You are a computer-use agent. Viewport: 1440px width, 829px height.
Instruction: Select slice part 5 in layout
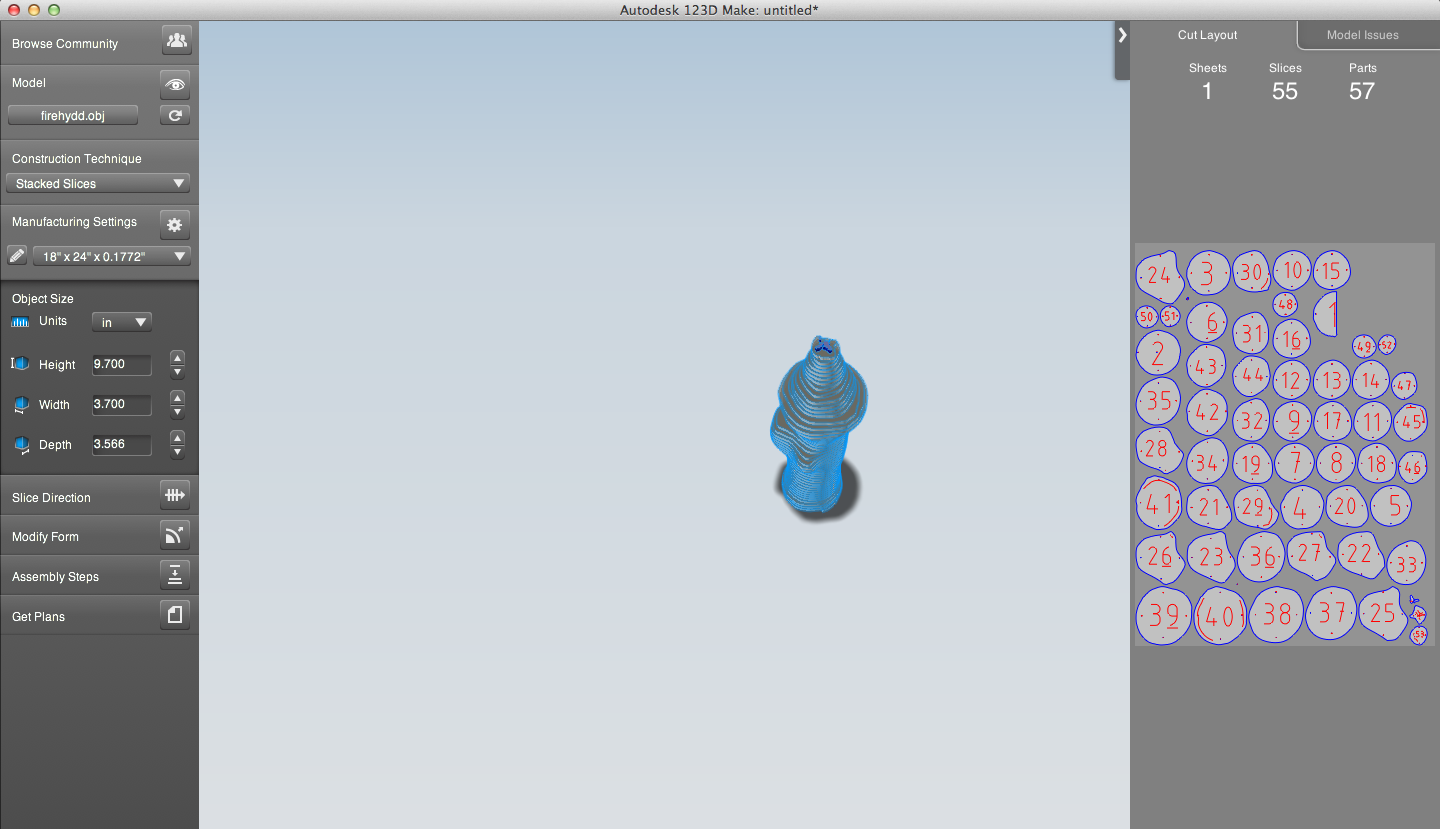point(1391,505)
